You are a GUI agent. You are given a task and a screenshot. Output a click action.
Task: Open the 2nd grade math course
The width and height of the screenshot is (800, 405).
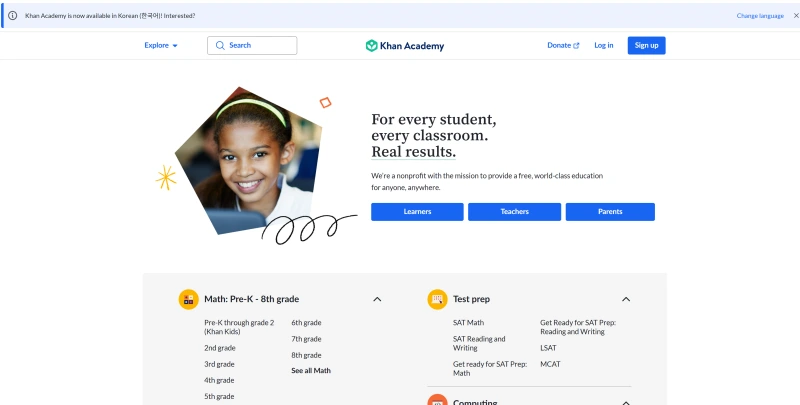coord(220,348)
